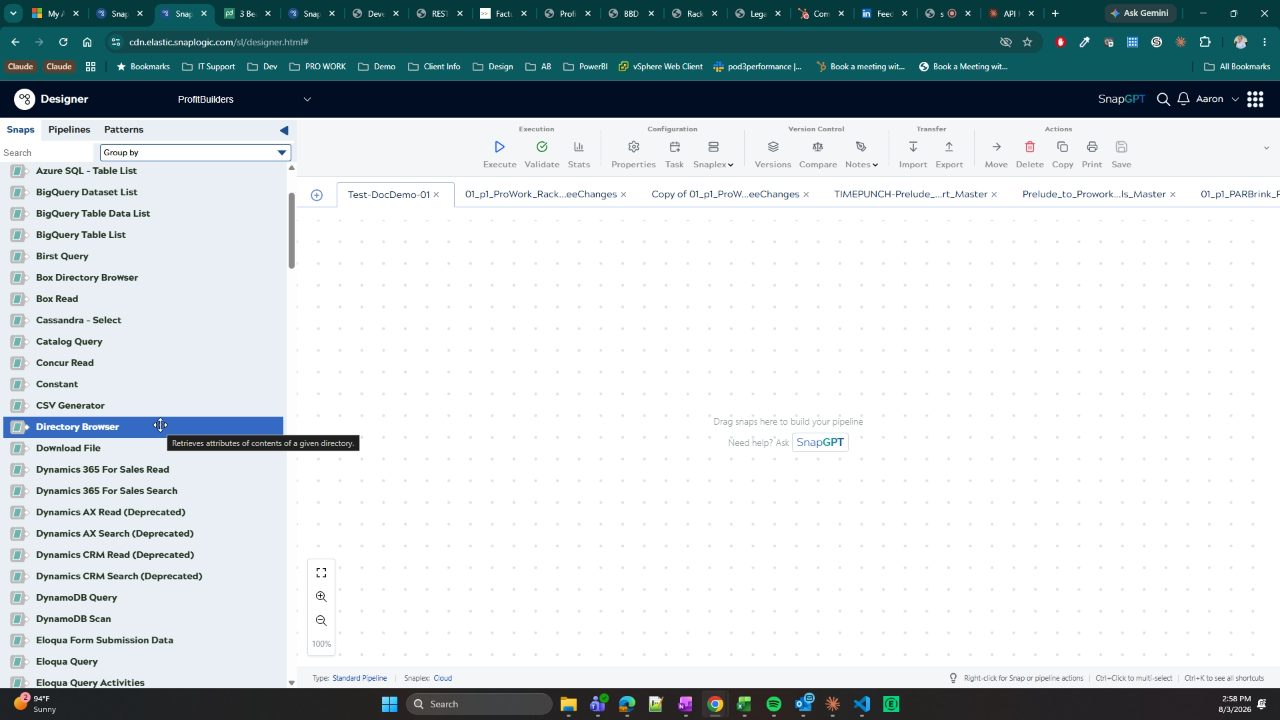The image size is (1280, 720).
Task: Select the Dynamics 365 For Sales Read snap
Action: point(102,469)
